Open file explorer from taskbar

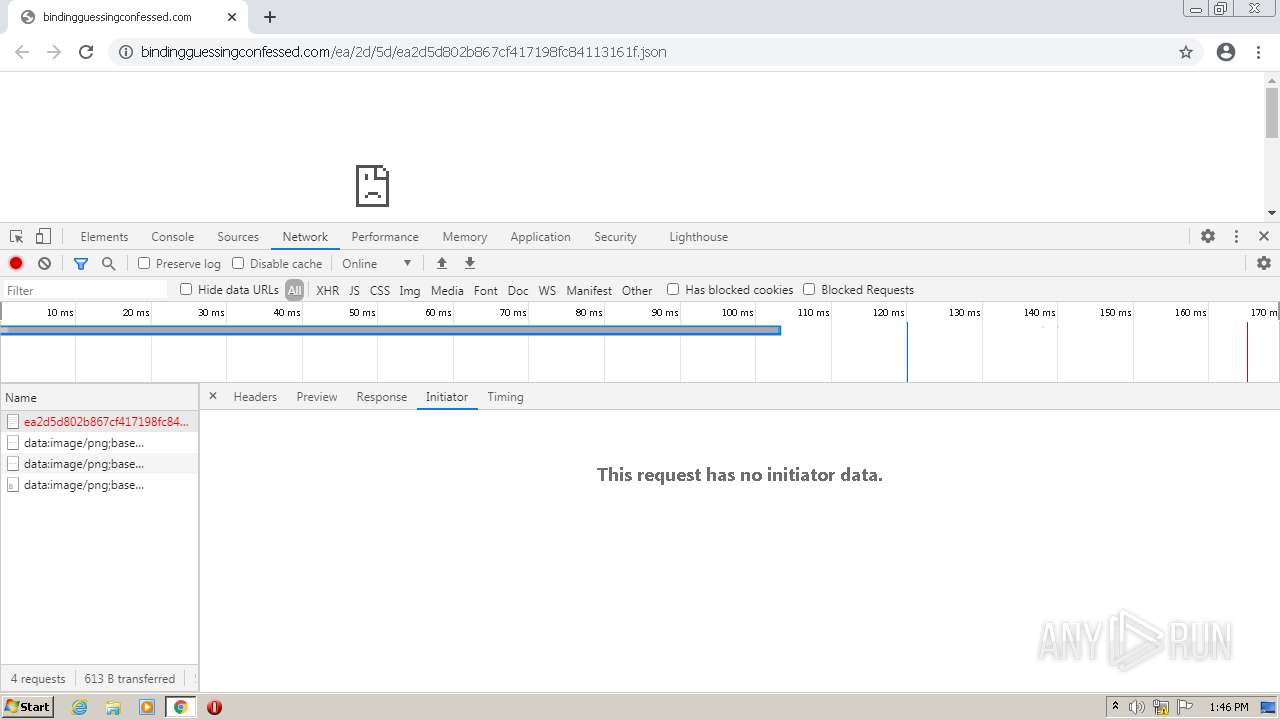coord(113,707)
